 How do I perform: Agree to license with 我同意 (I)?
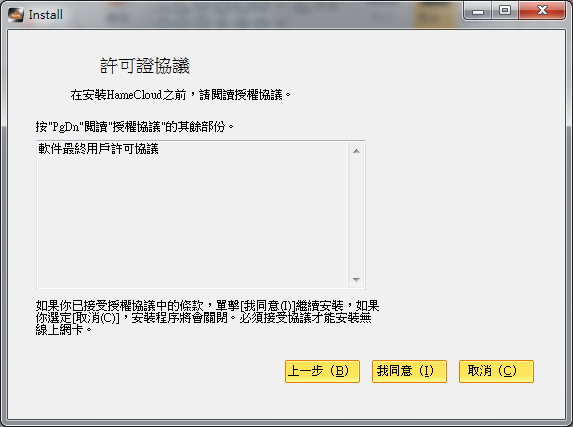[x=409, y=371]
